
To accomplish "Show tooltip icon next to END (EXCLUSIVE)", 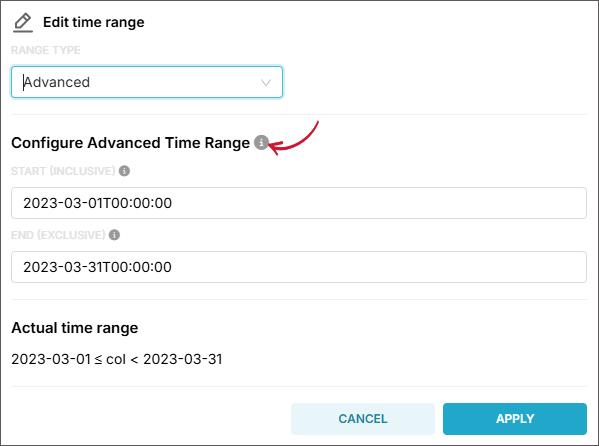I will point(114,235).
